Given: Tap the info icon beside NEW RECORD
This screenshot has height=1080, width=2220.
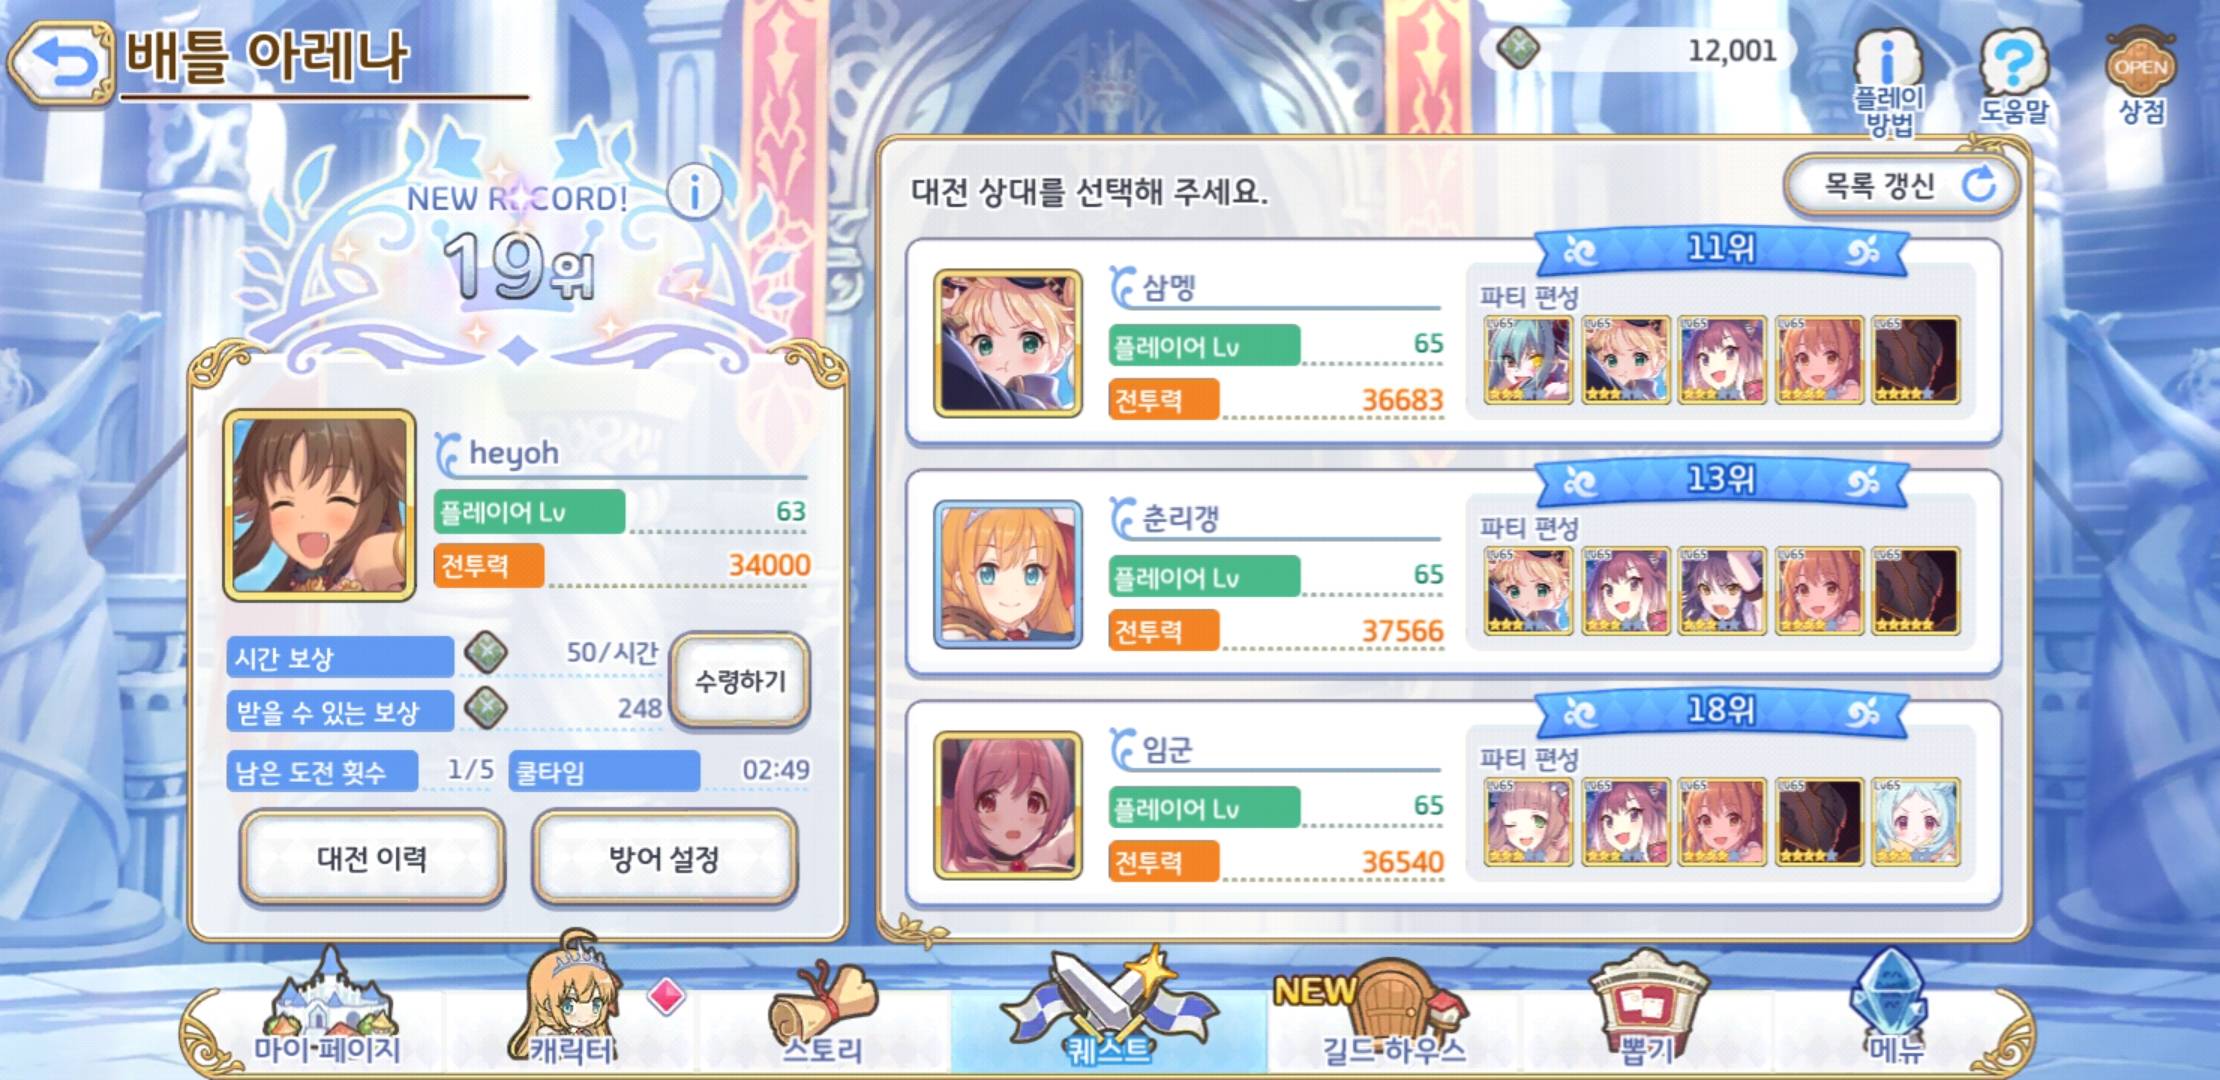Looking at the screenshot, I should [x=694, y=190].
